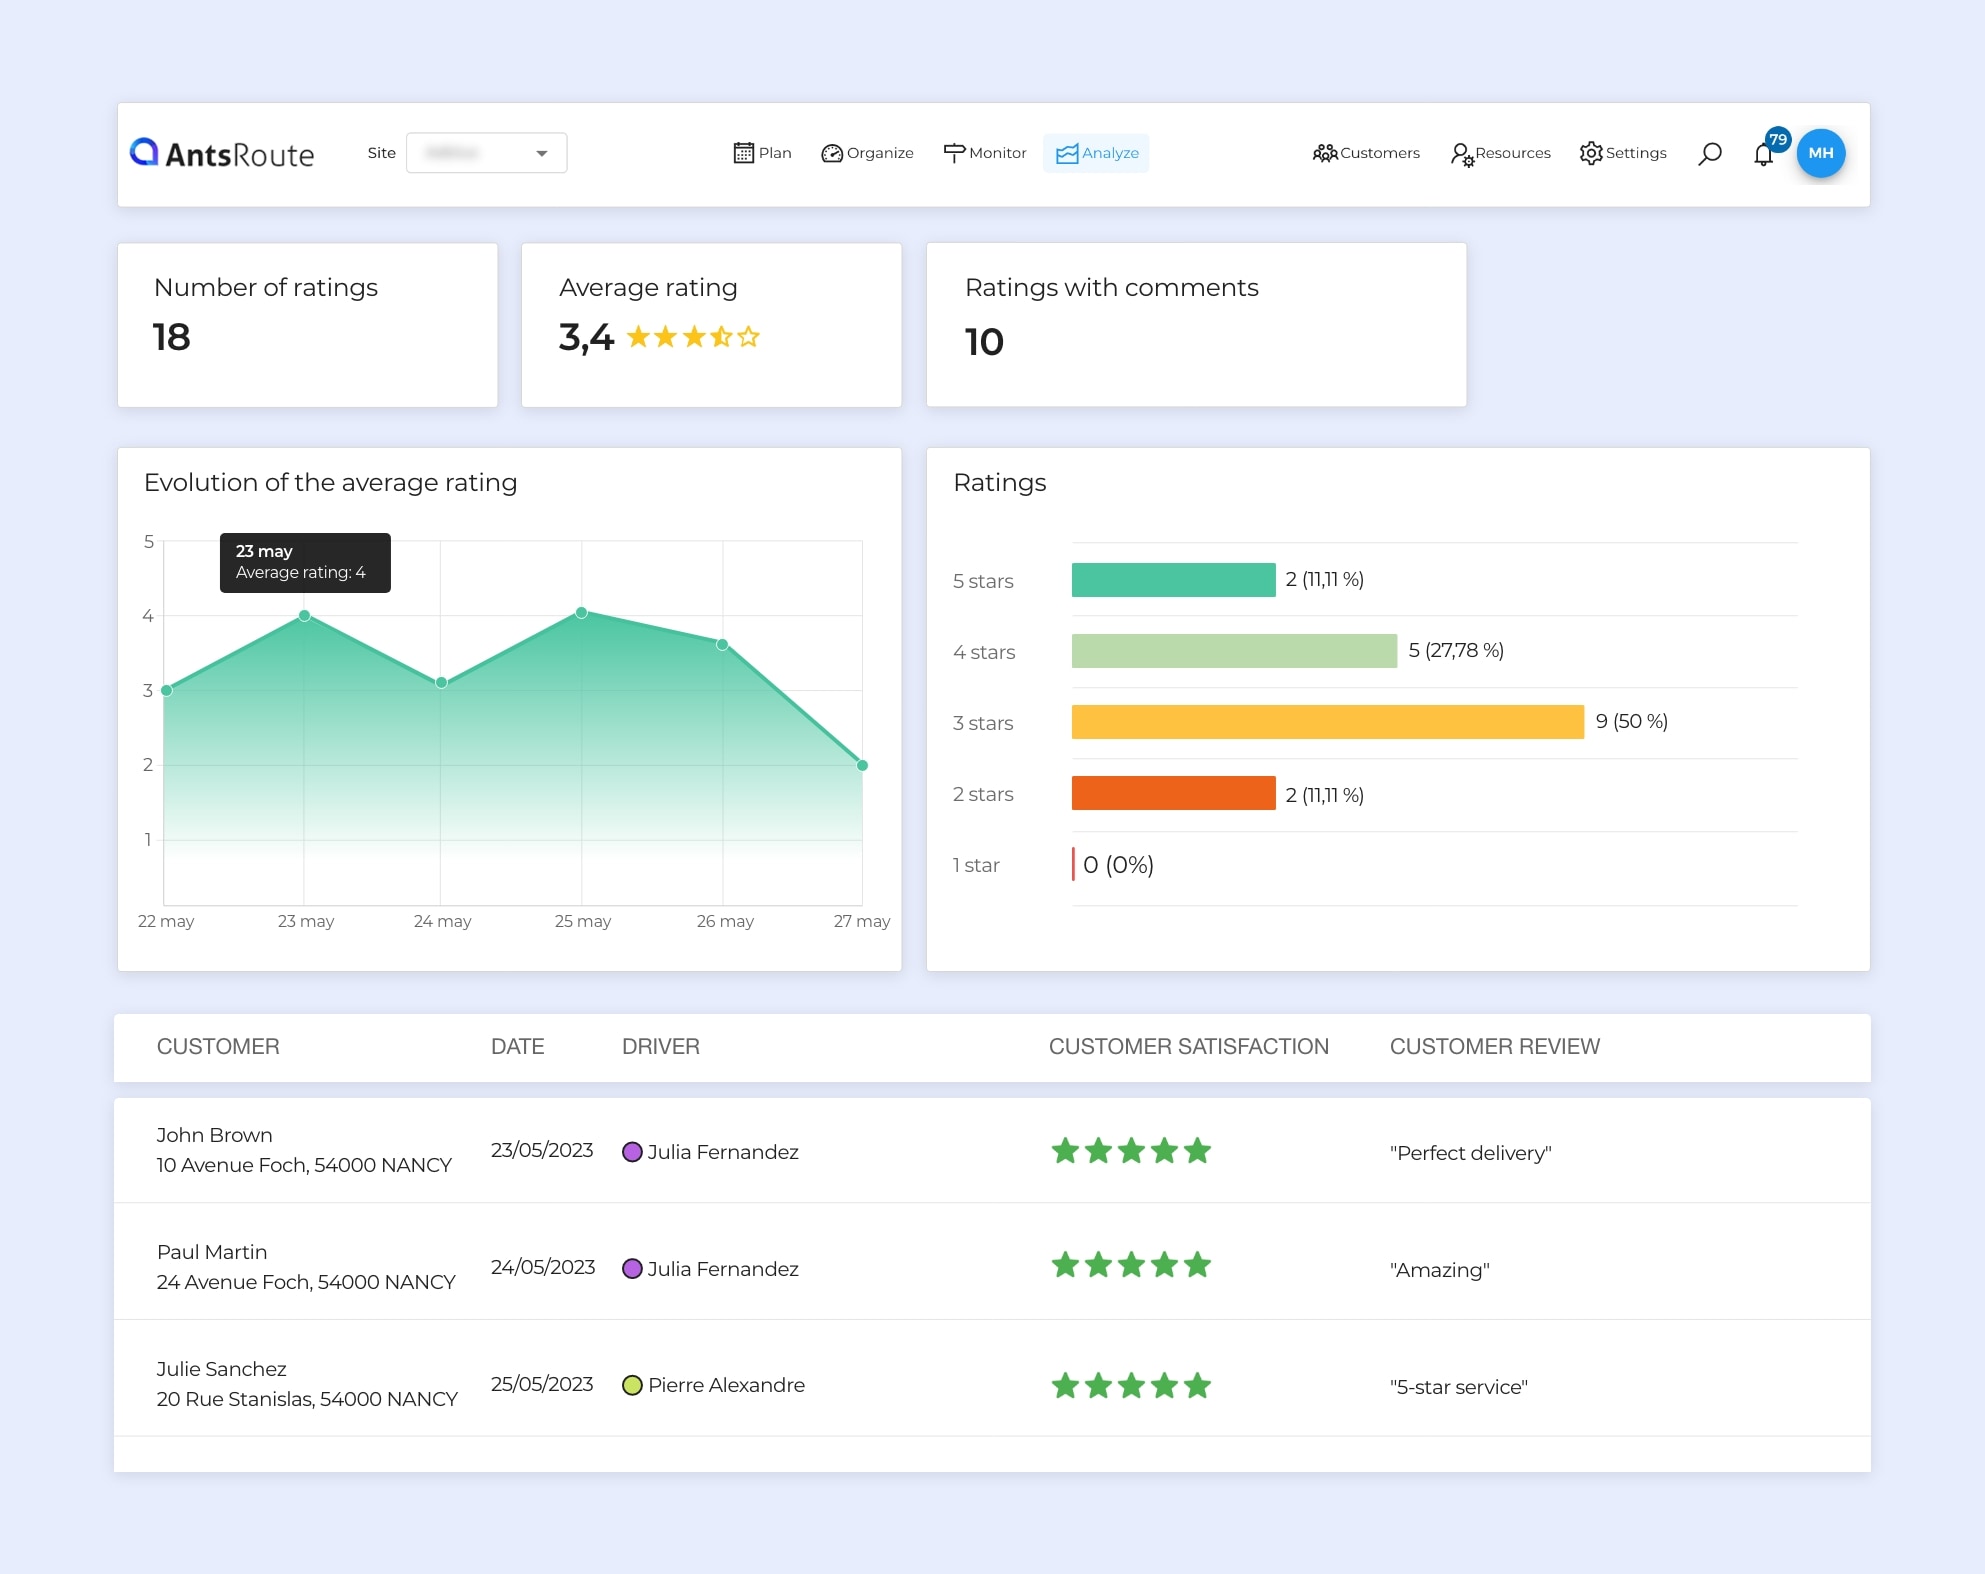Viewport: 1985px width, 1574px height.
Task: Click the Customers group icon
Action: [x=1325, y=153]
